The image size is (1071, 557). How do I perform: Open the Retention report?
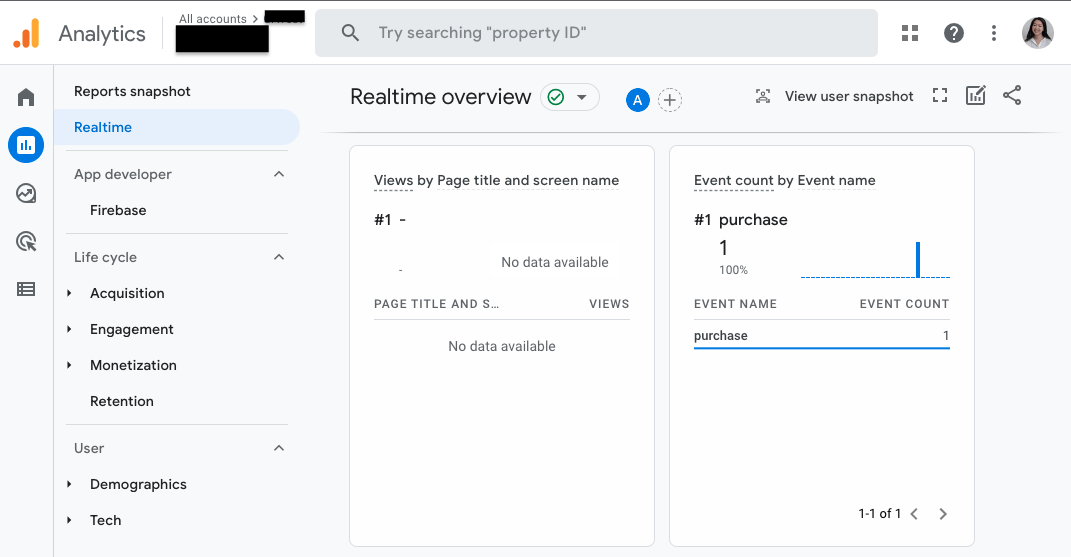coord(122,401)
